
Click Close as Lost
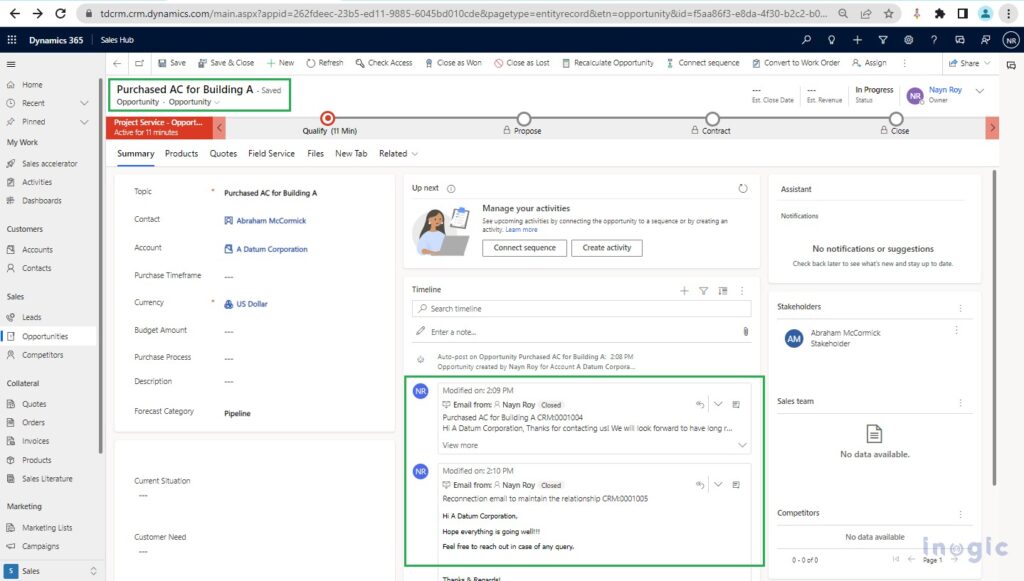(x=521, y=62)
